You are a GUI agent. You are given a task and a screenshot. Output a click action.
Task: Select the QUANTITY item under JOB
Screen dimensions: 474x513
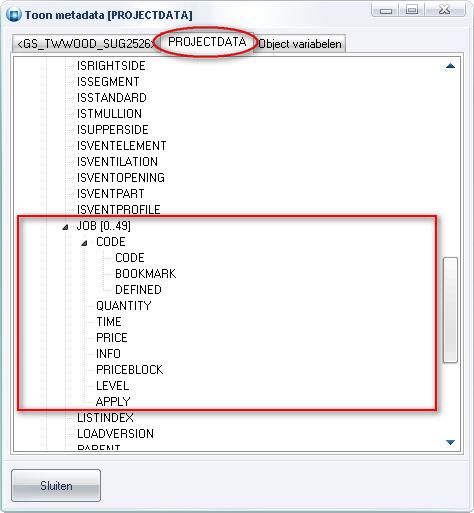coord(124,306)
